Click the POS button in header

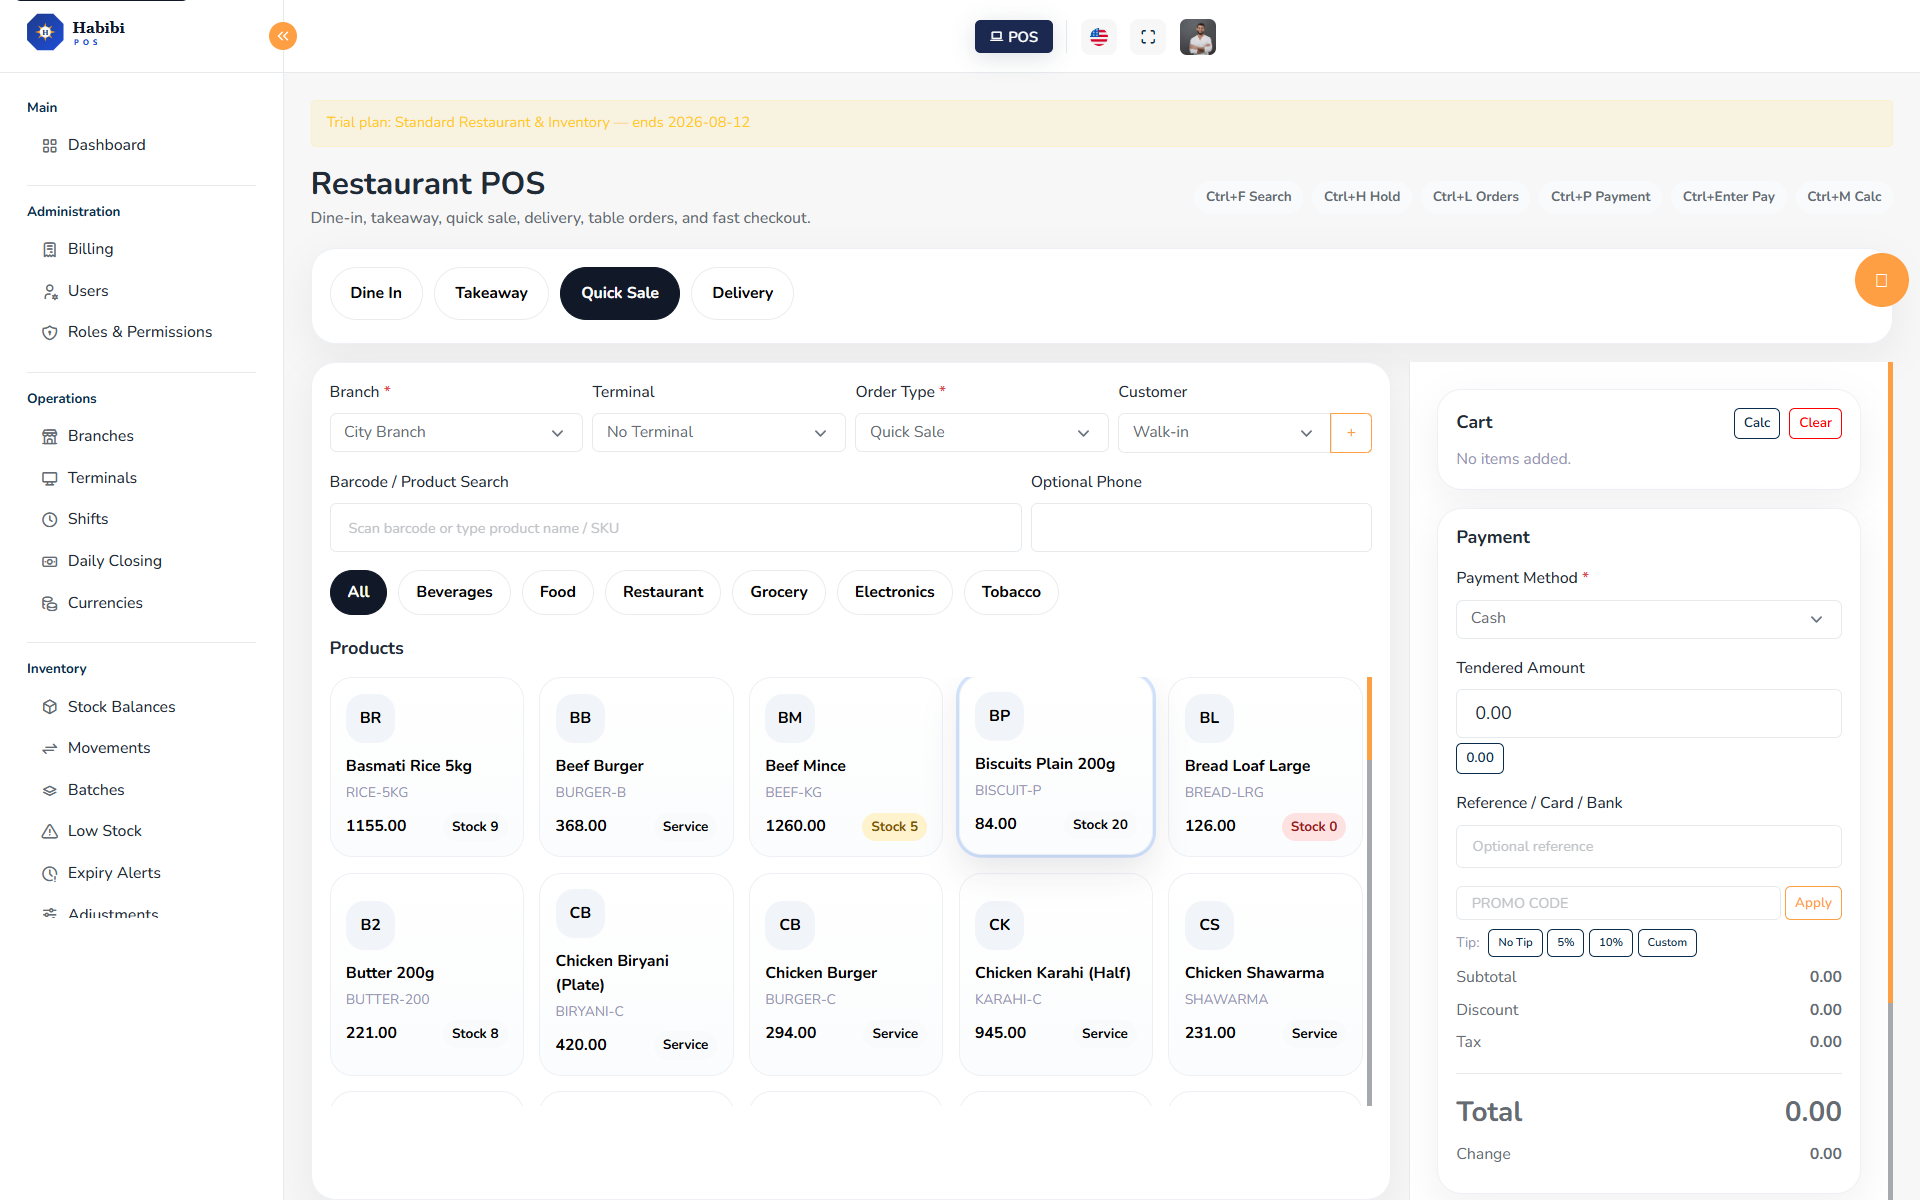tap(1014, 37)
